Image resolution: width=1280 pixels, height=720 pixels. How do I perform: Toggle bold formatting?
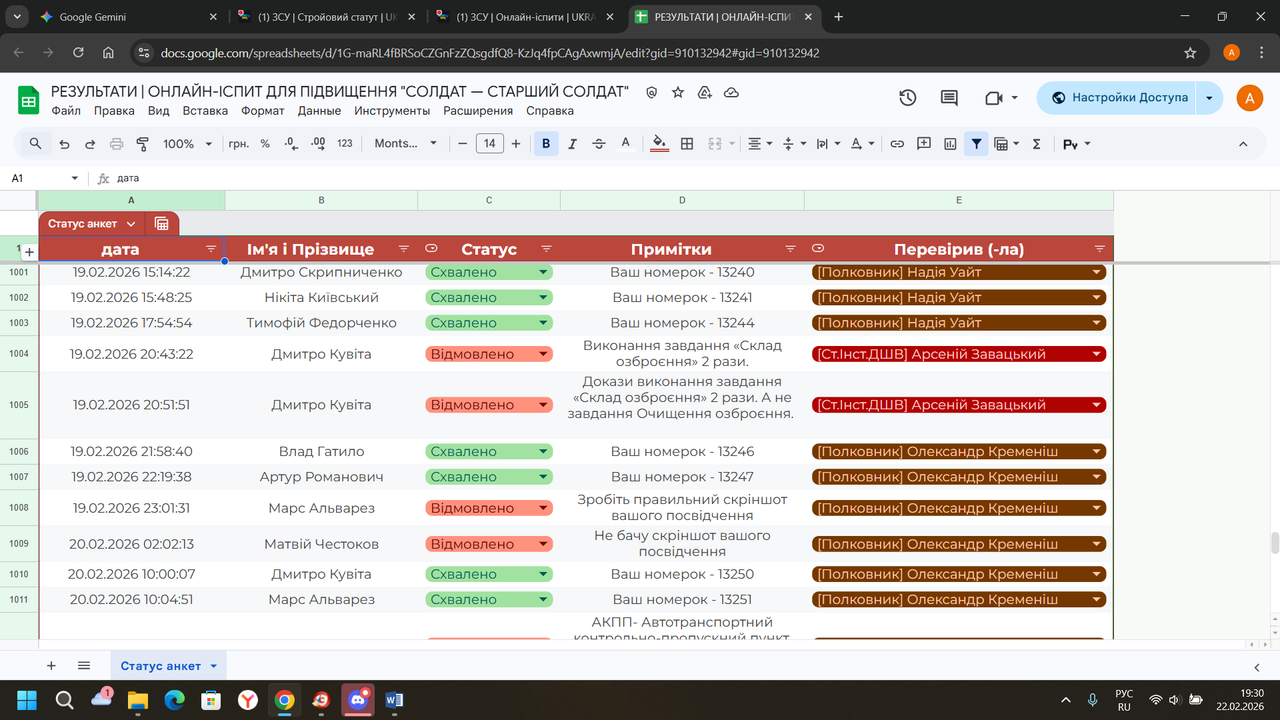[x=546, y=144]
